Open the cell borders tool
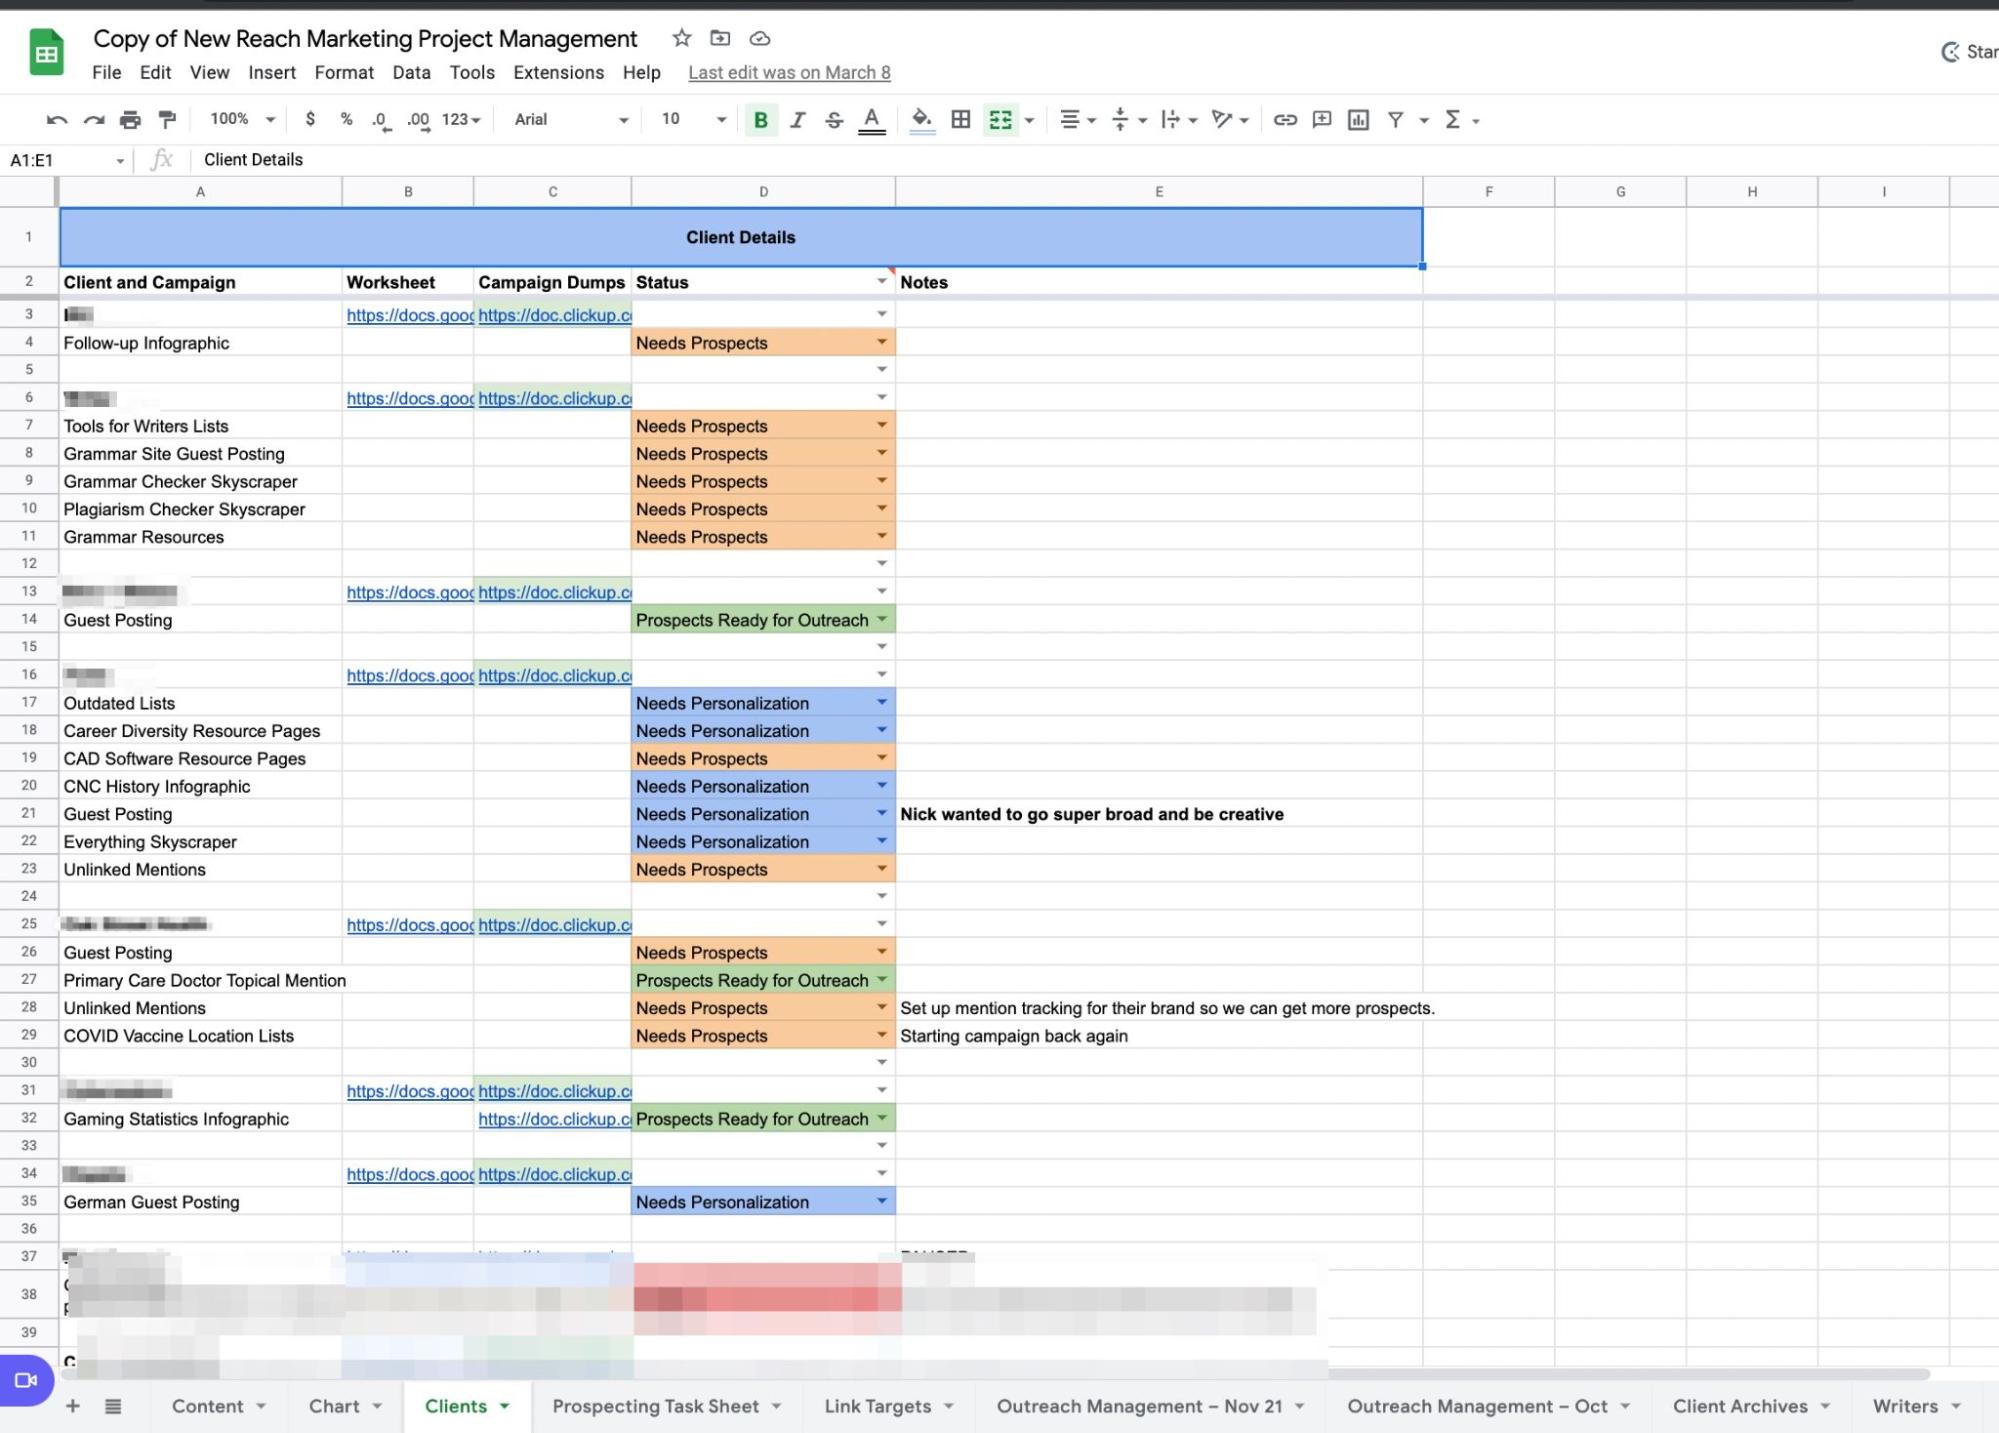This screenshot has height=1433, width=1999. pyautogui.click(x=960, y=120)
